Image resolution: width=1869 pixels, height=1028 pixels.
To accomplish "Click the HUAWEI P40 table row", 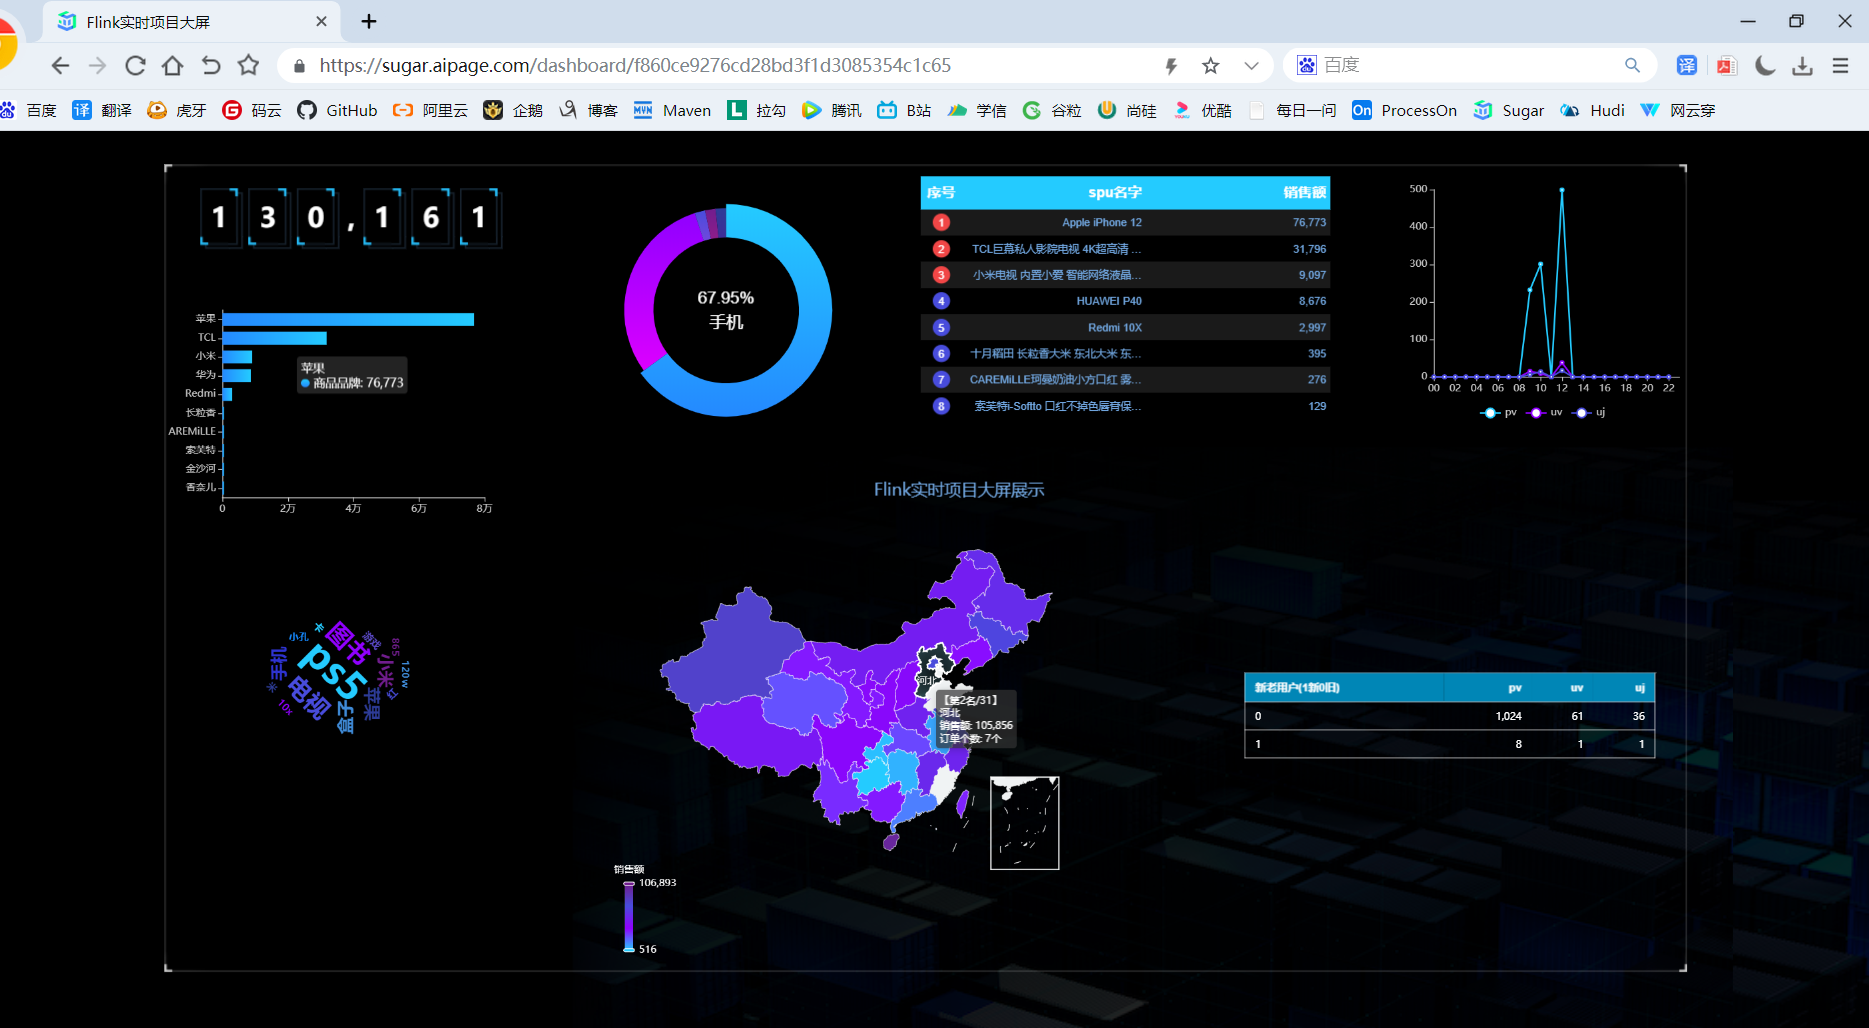I will coord(1125,301).
